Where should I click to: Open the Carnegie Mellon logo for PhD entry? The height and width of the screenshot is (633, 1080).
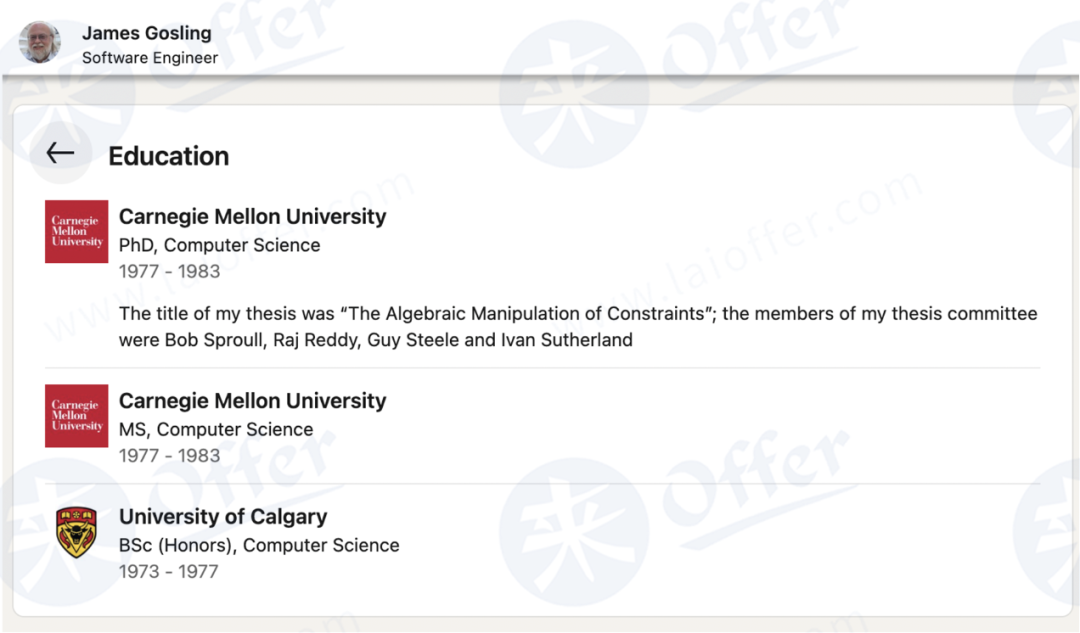tap(76, 231)
